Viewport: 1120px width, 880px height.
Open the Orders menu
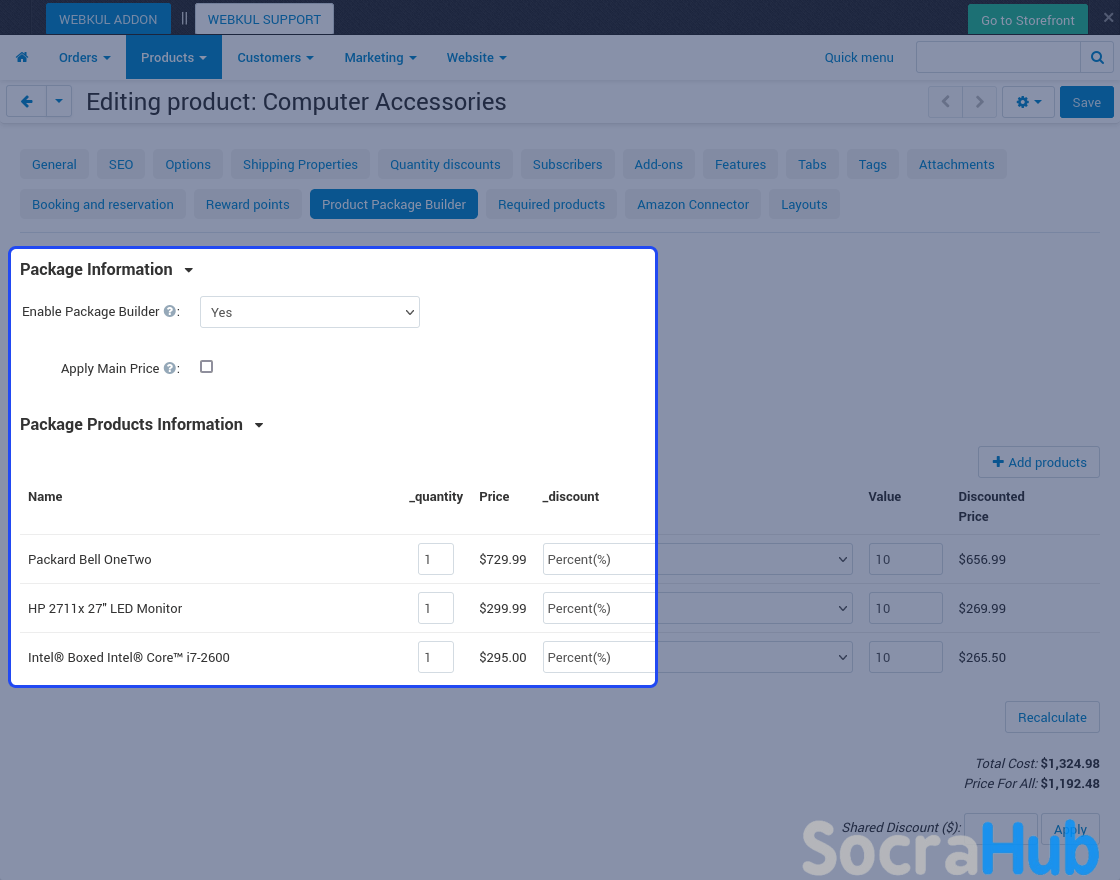coord(84,57)
